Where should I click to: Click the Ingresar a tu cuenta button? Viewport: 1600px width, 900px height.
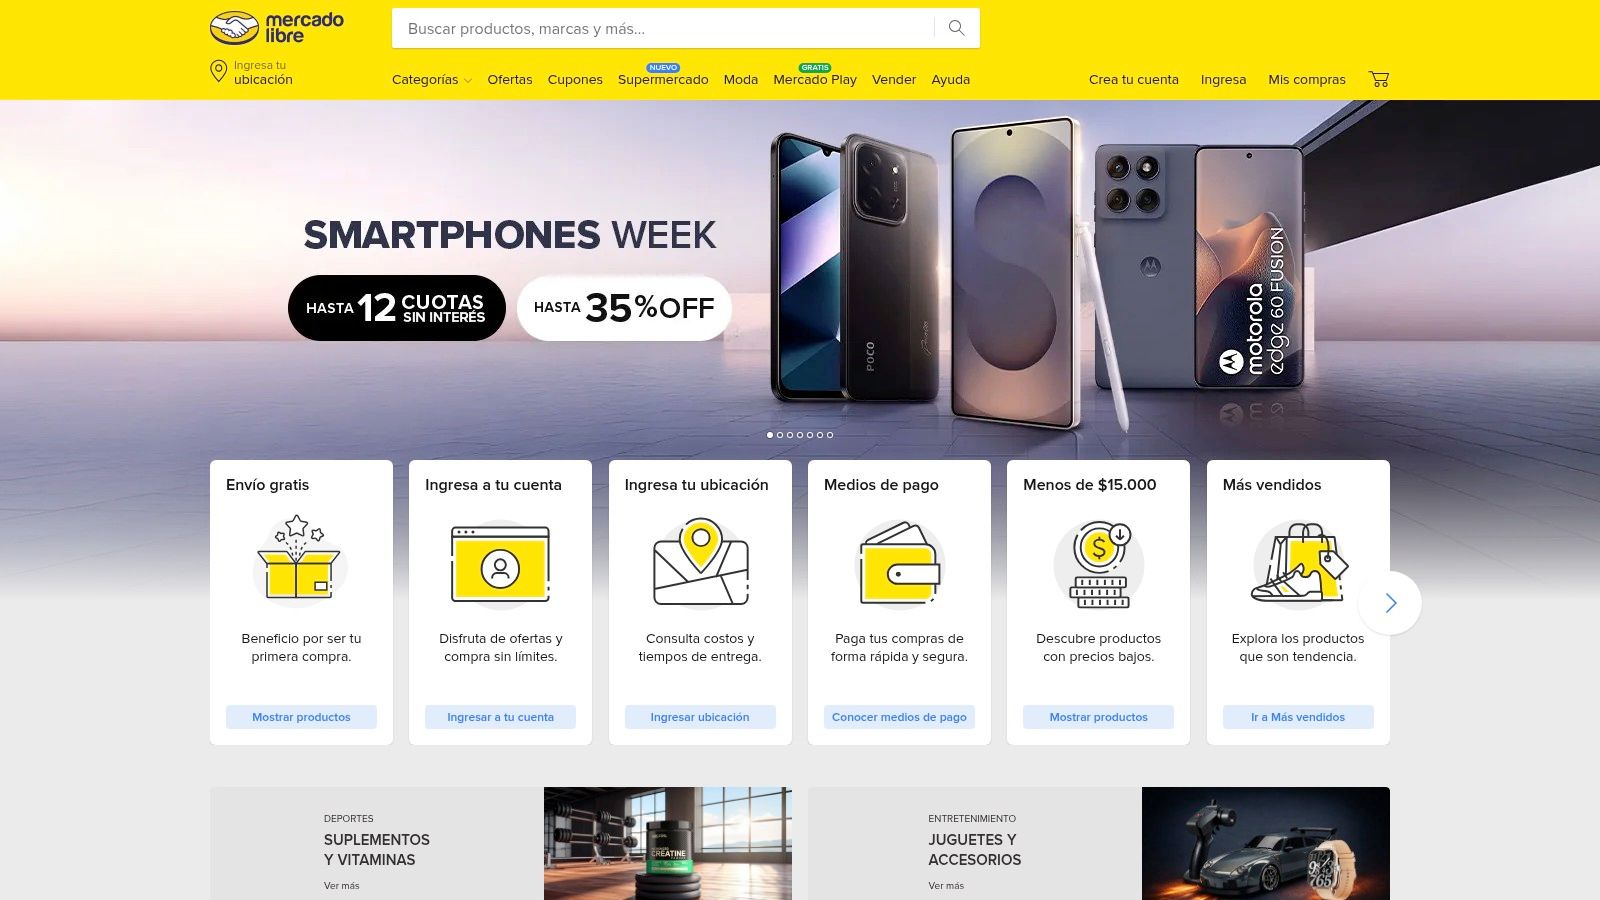click(x=500, y=717)
